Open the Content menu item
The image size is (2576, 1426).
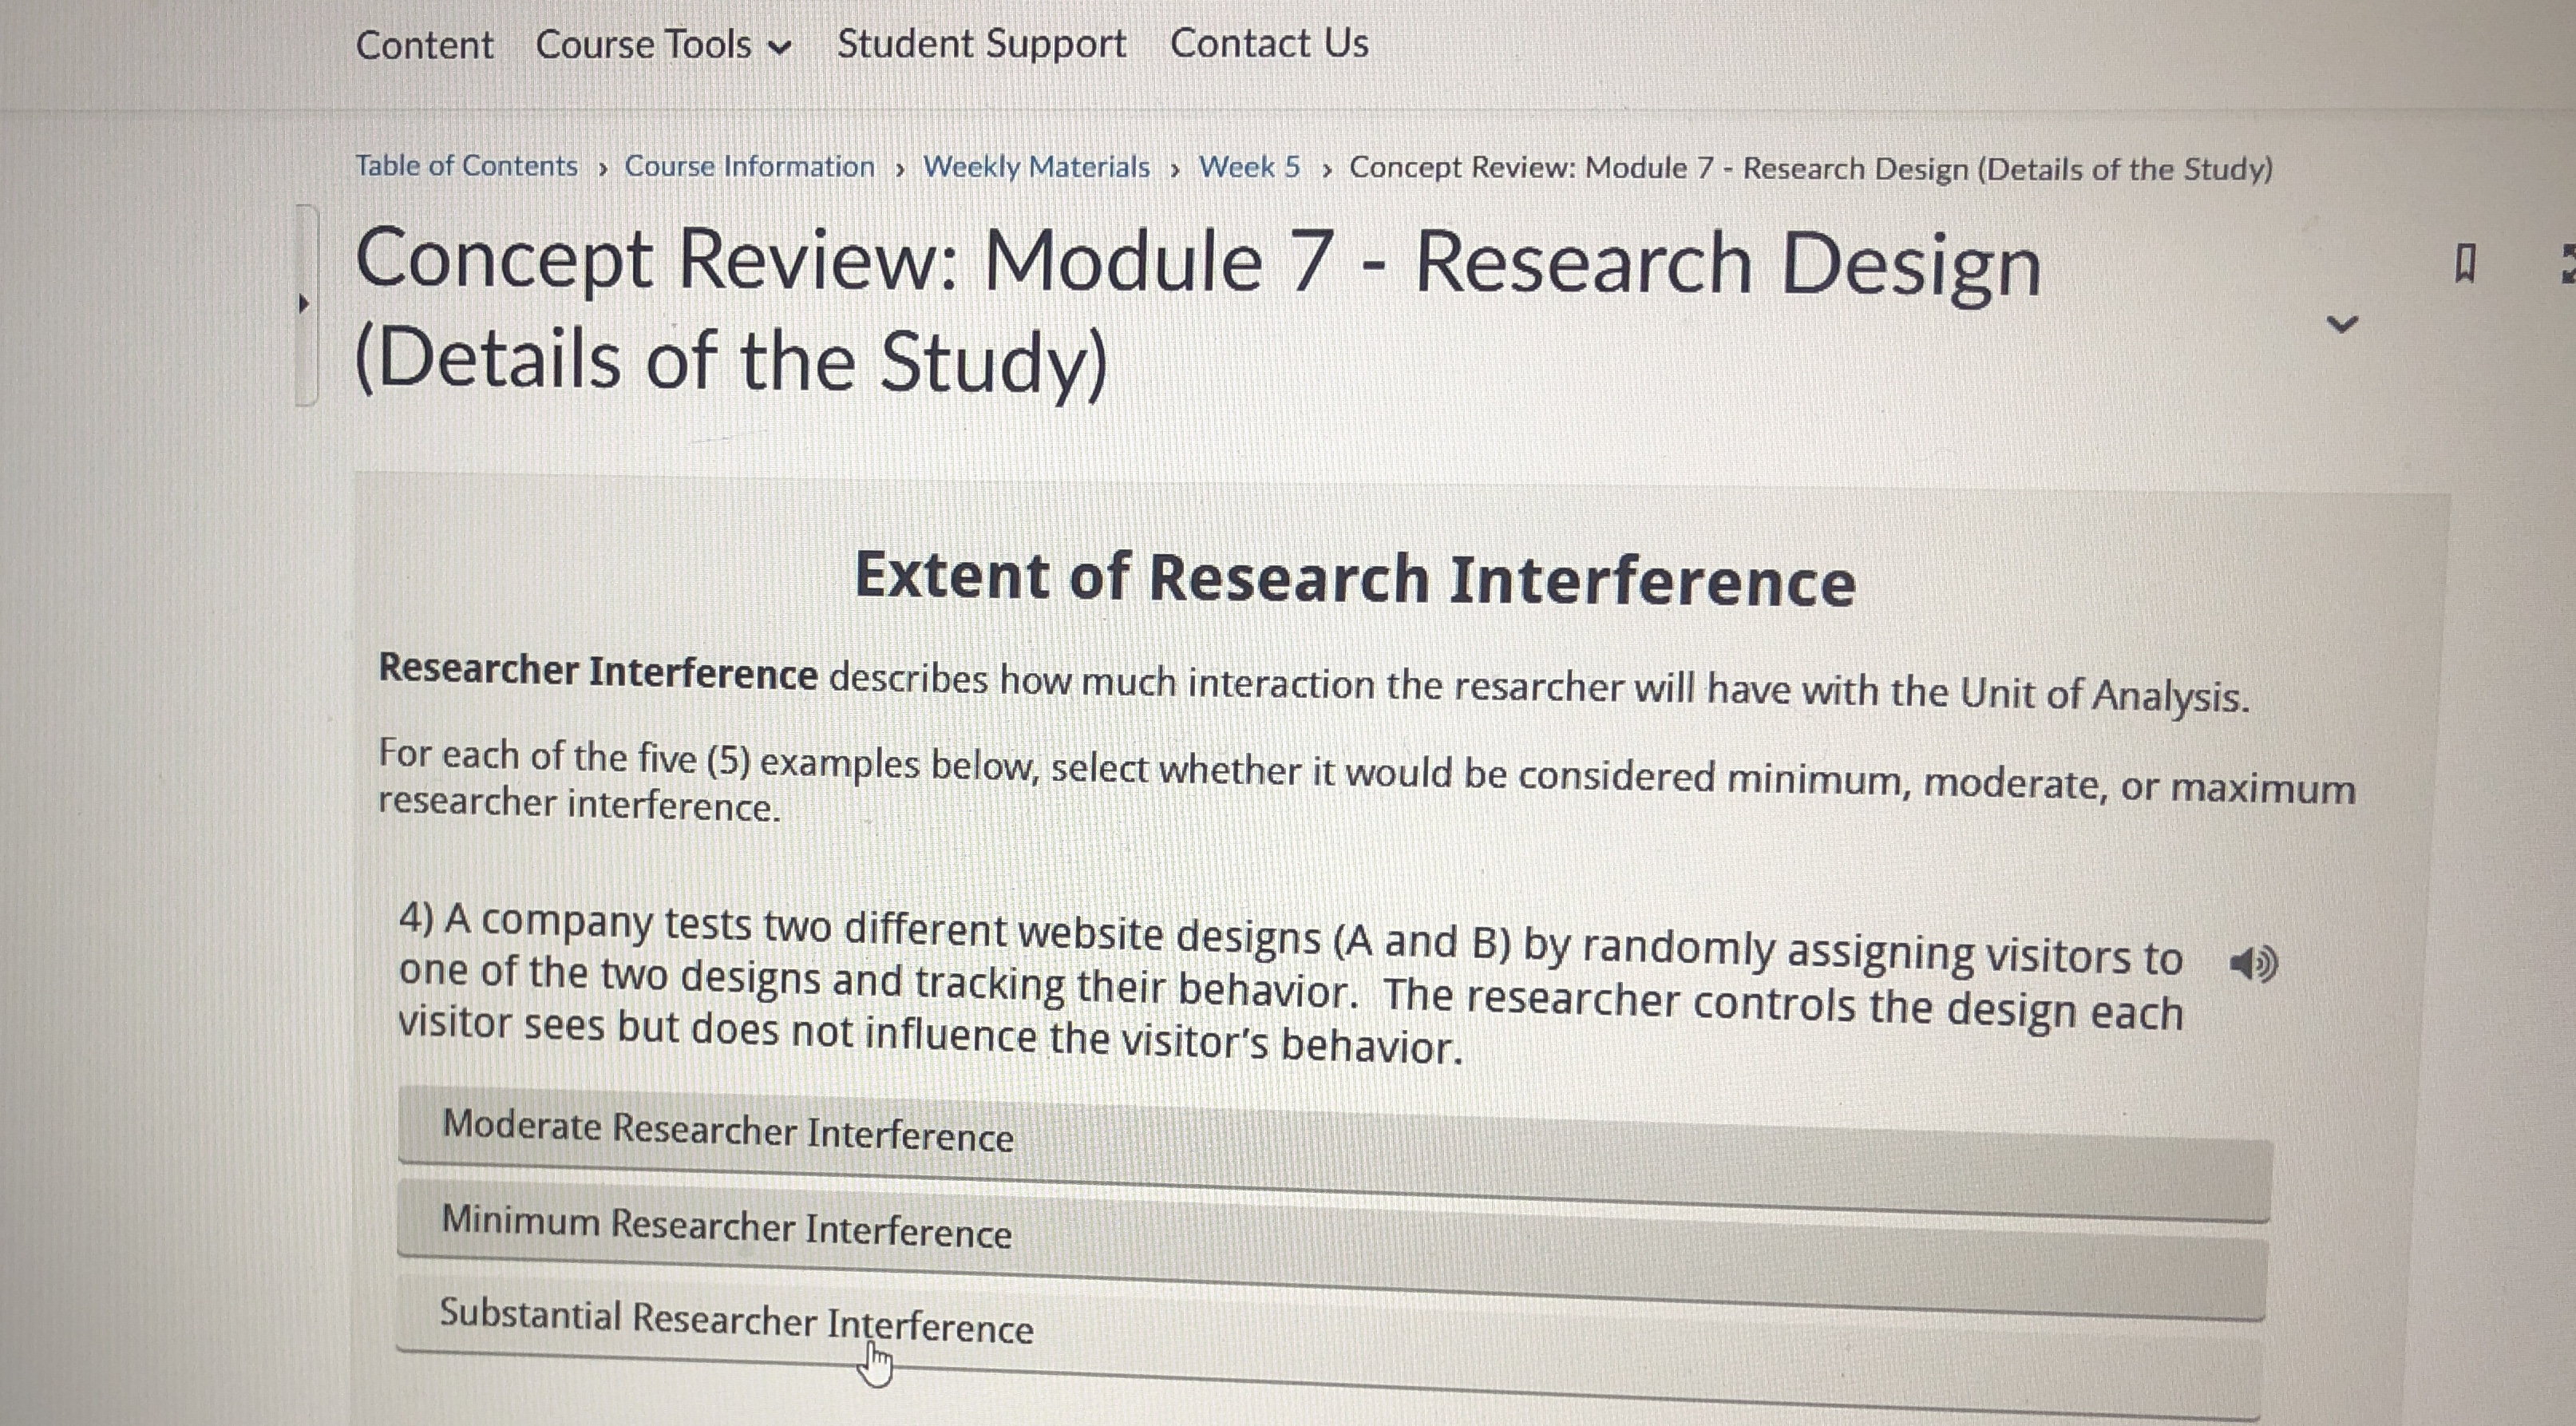click(x=424, y=45)
